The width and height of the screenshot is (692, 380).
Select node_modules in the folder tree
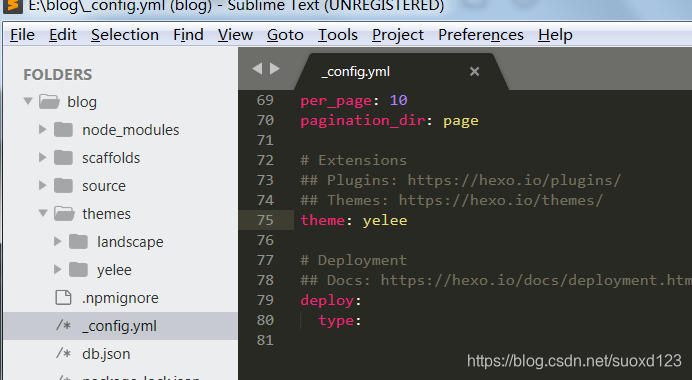pos(131,130)
